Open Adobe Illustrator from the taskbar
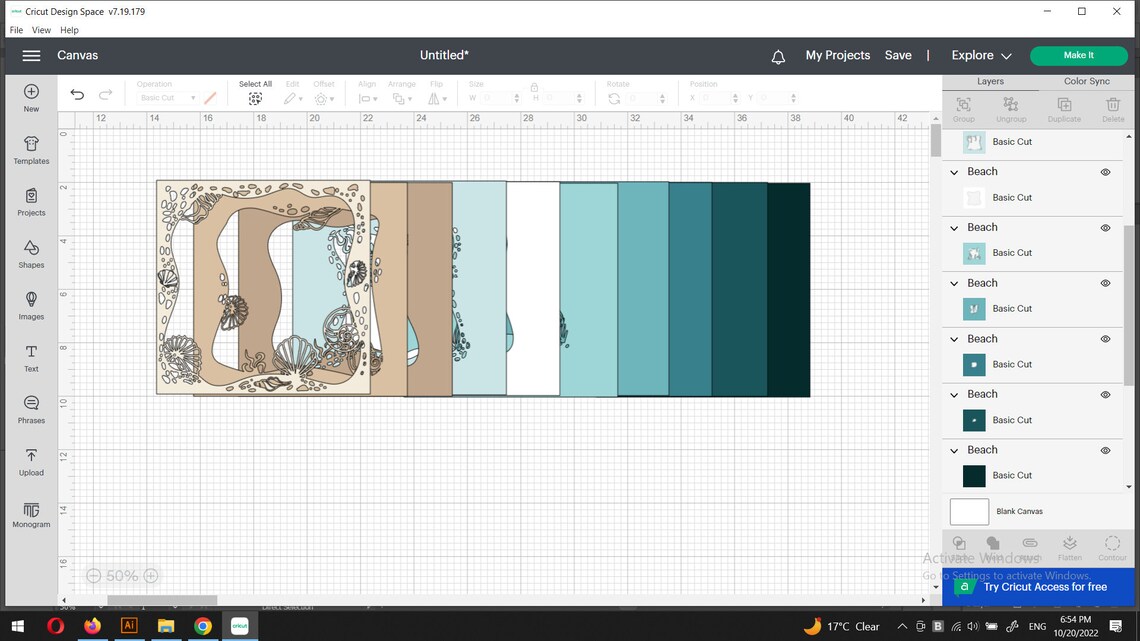 [129, 626]
